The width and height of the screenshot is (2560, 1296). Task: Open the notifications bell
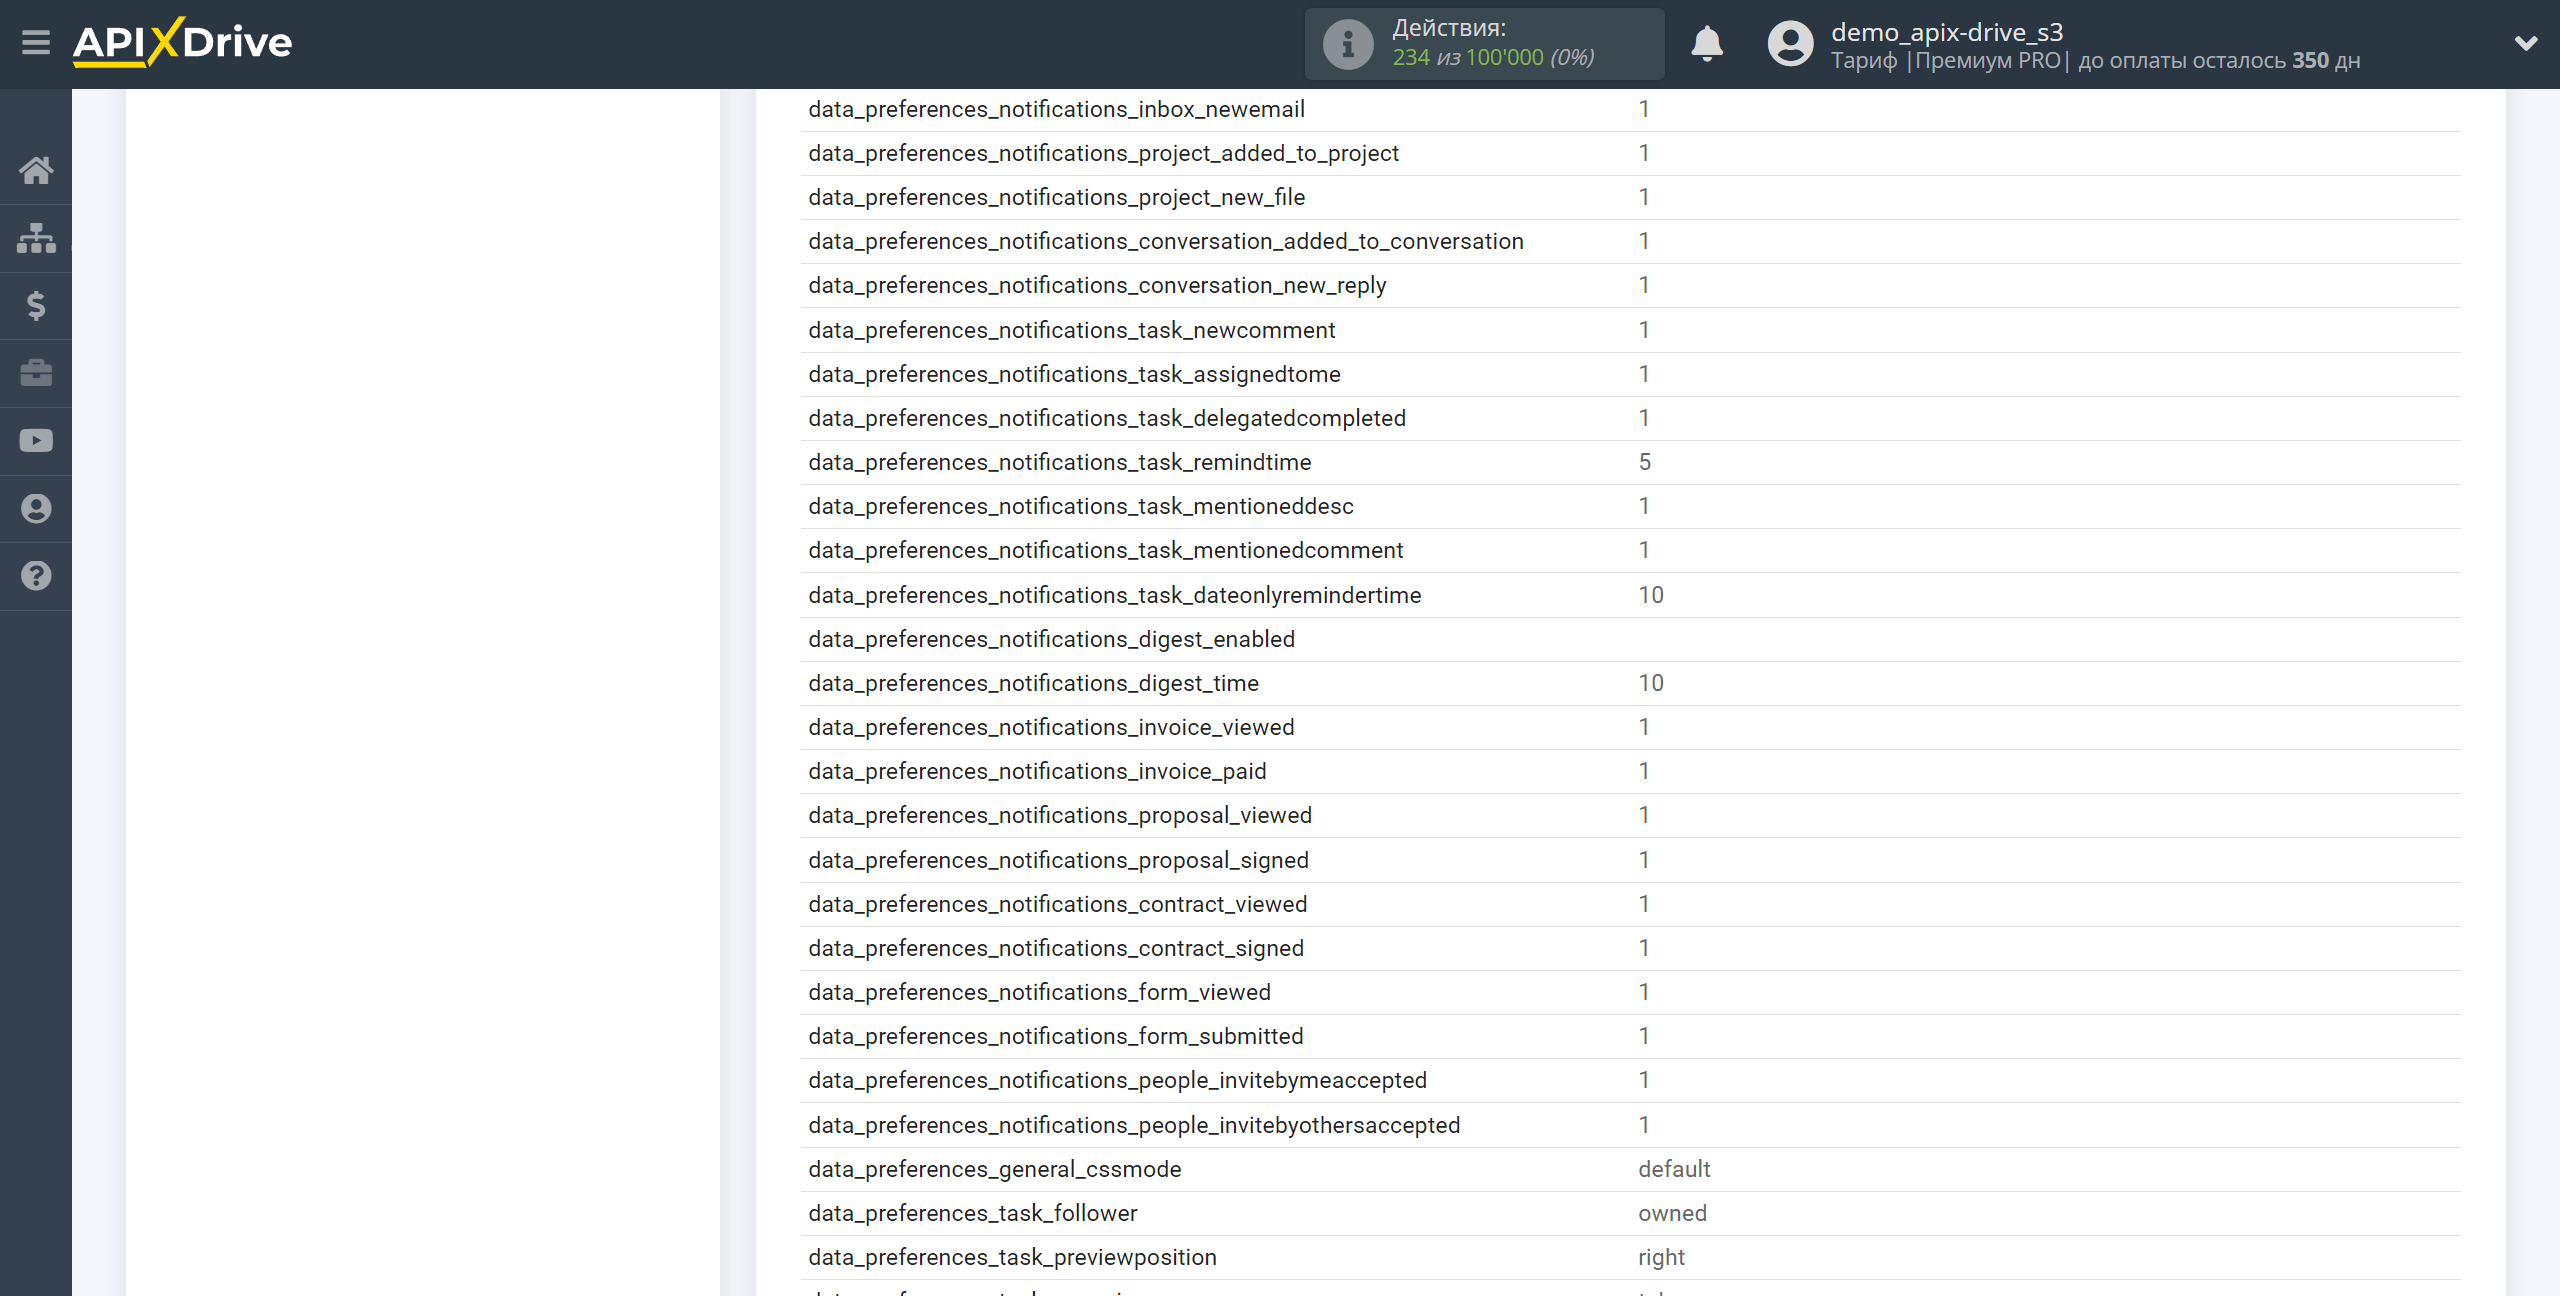click(x=1706, y=44)
